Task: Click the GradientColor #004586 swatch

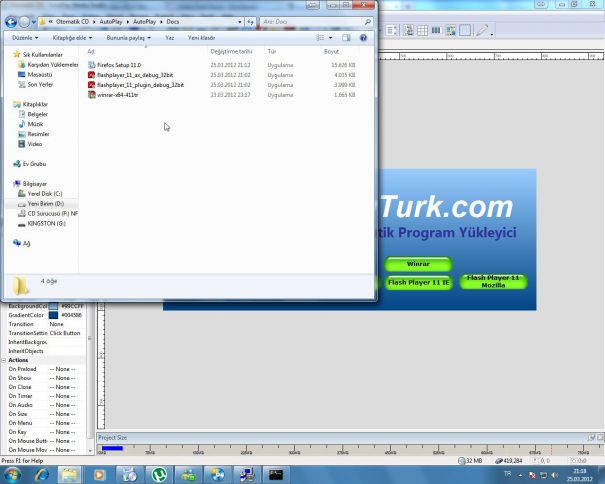Action: coord(53,315)
